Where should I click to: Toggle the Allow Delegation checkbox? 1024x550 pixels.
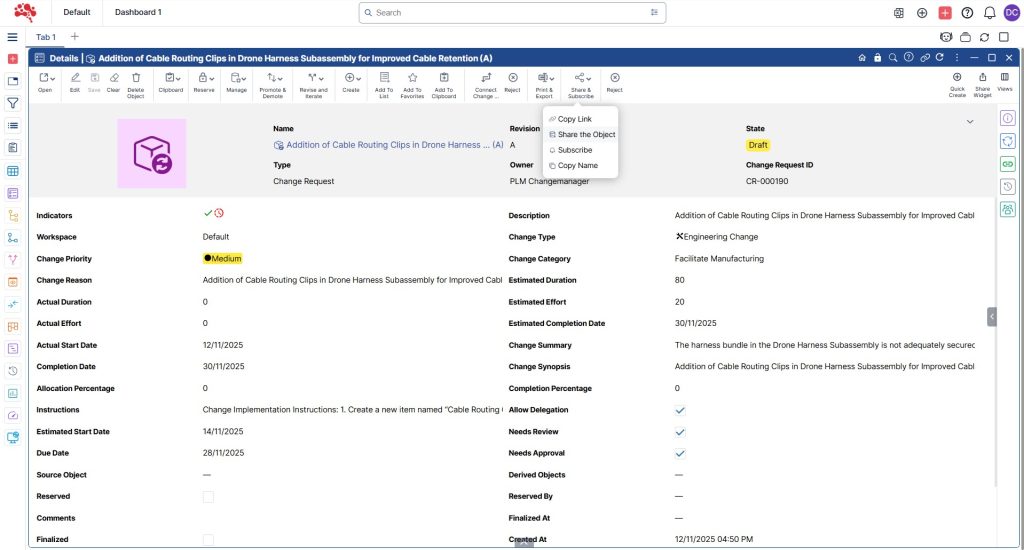click(x=680, y=410)
